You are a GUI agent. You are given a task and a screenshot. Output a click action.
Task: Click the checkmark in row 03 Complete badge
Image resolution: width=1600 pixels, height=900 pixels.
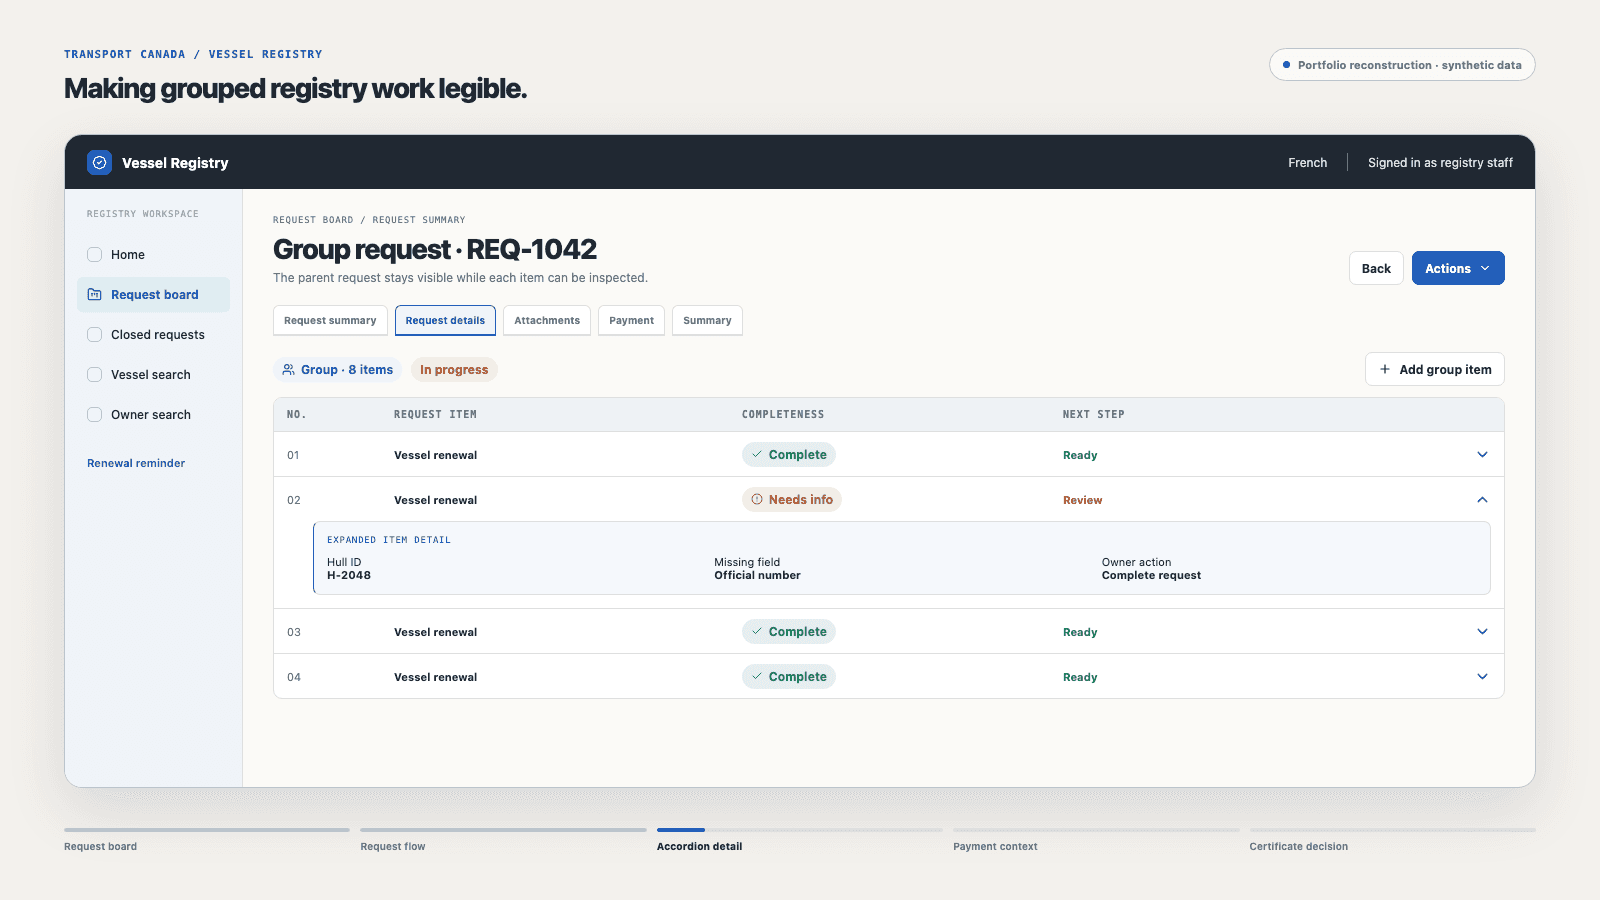[757, 632]
